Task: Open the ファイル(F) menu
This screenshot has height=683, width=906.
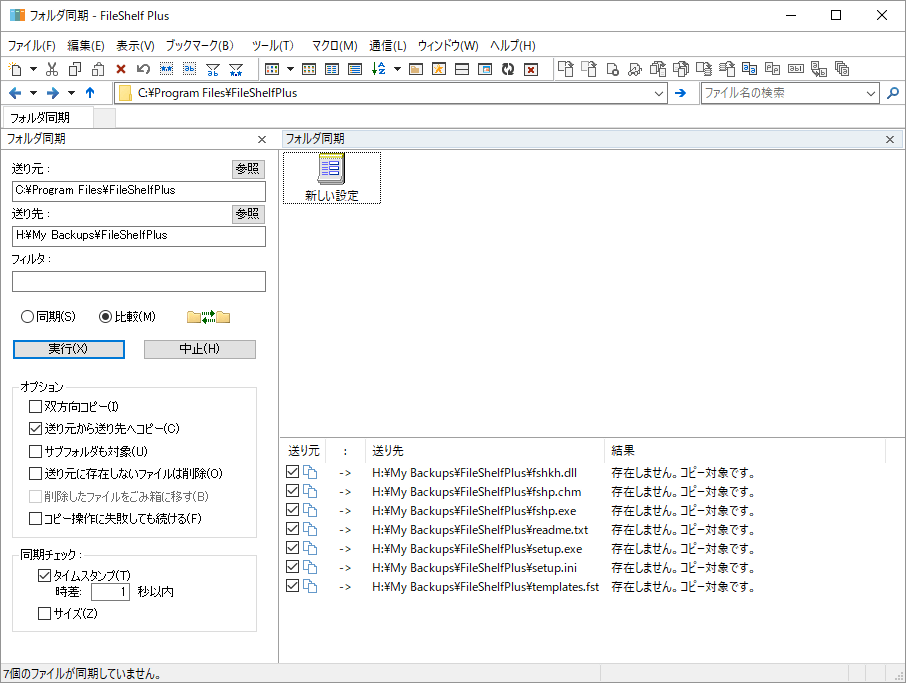Action: click(31, 46)
